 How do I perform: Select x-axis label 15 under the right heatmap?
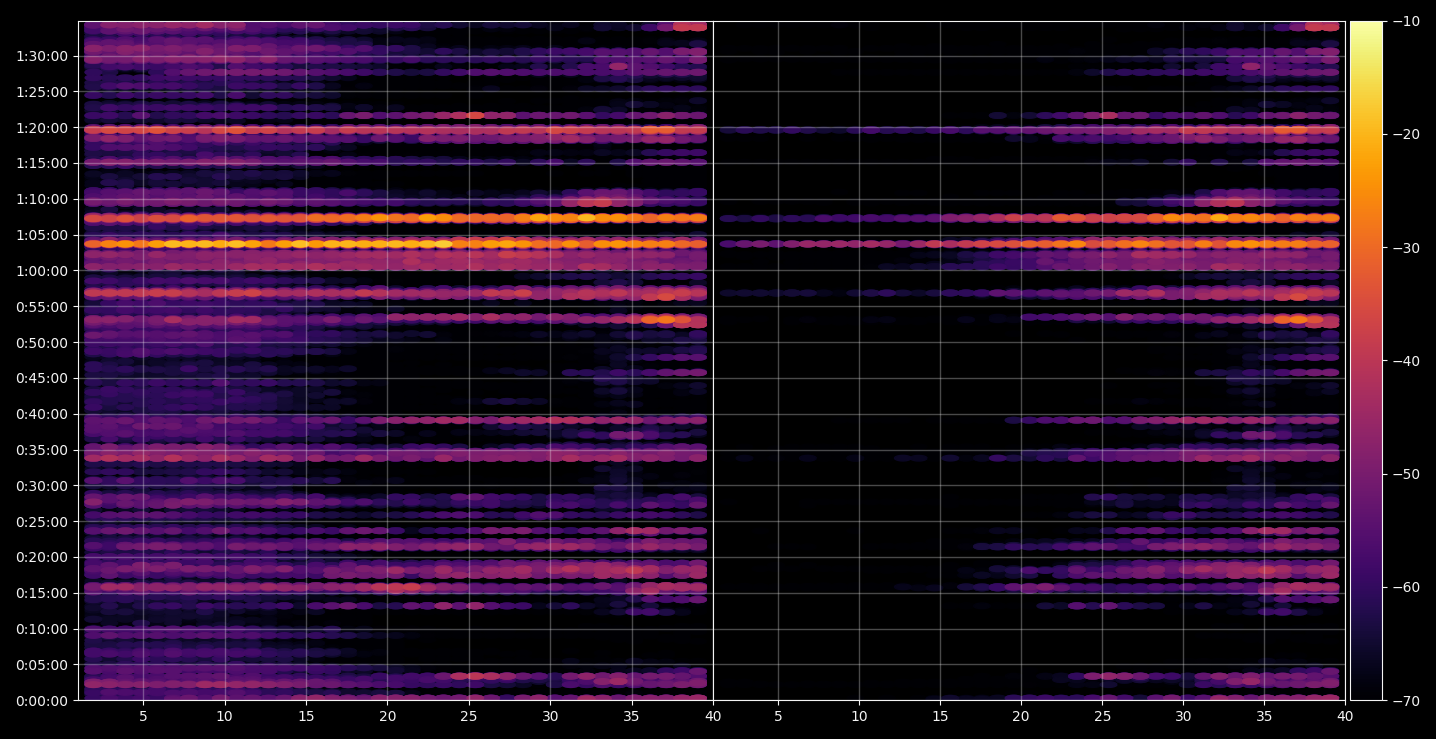[x=940, y=716]
